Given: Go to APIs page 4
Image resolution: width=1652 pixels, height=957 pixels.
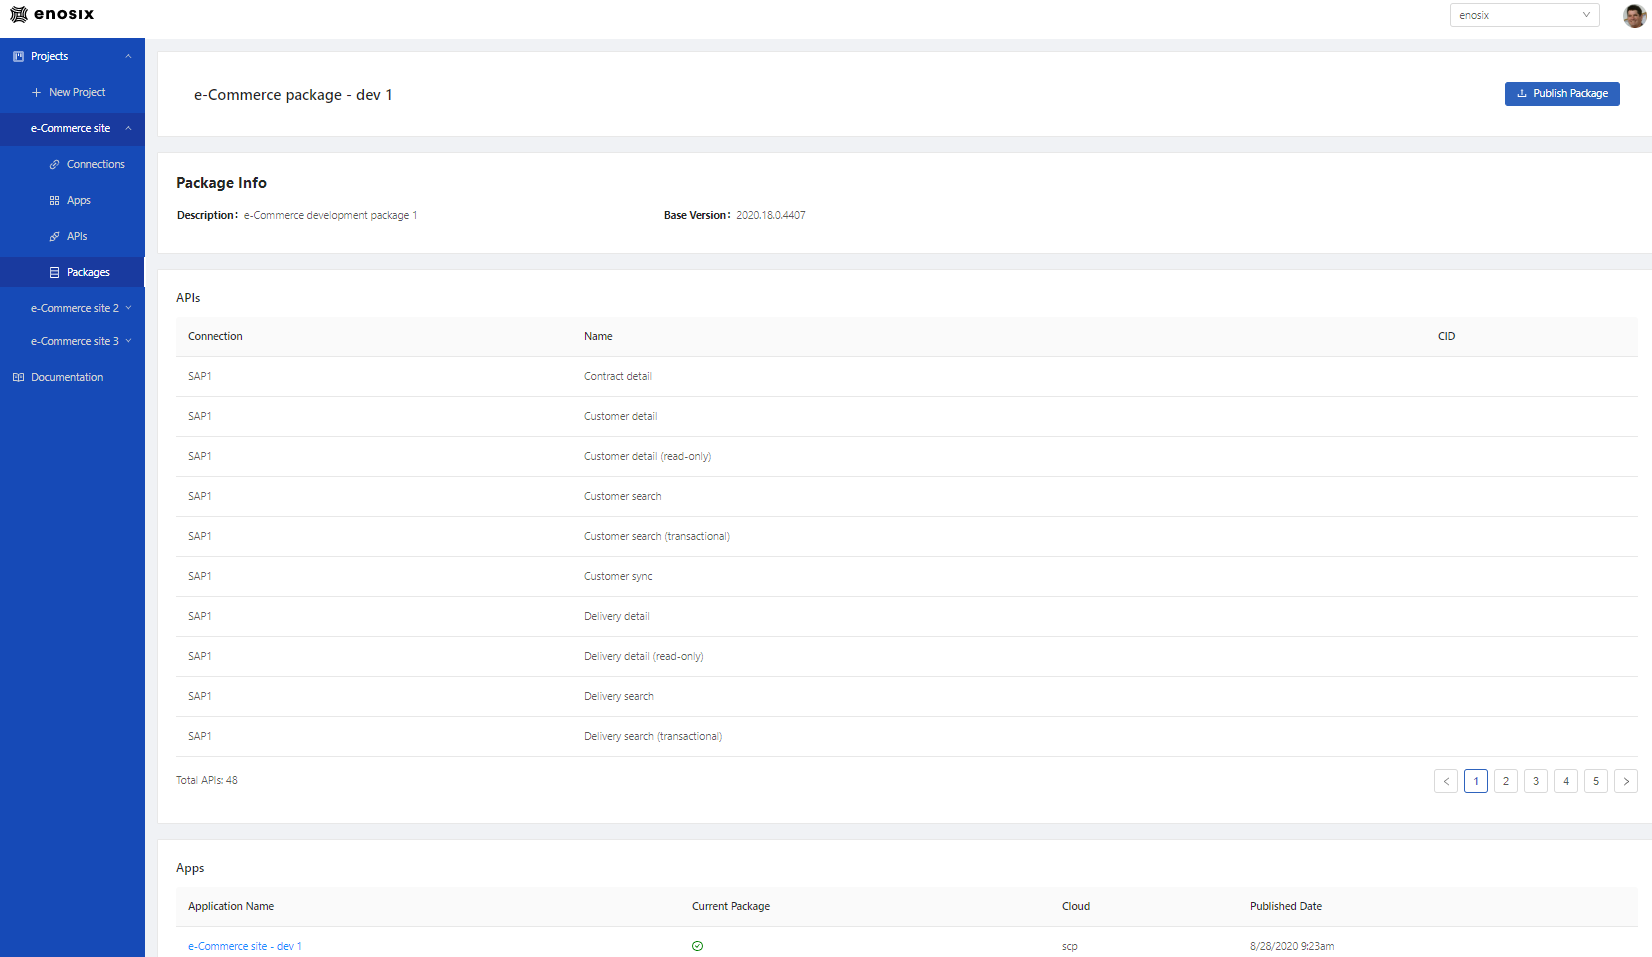Looking at the screenshot, I should pyautogui.click(x=1566, y=781).
